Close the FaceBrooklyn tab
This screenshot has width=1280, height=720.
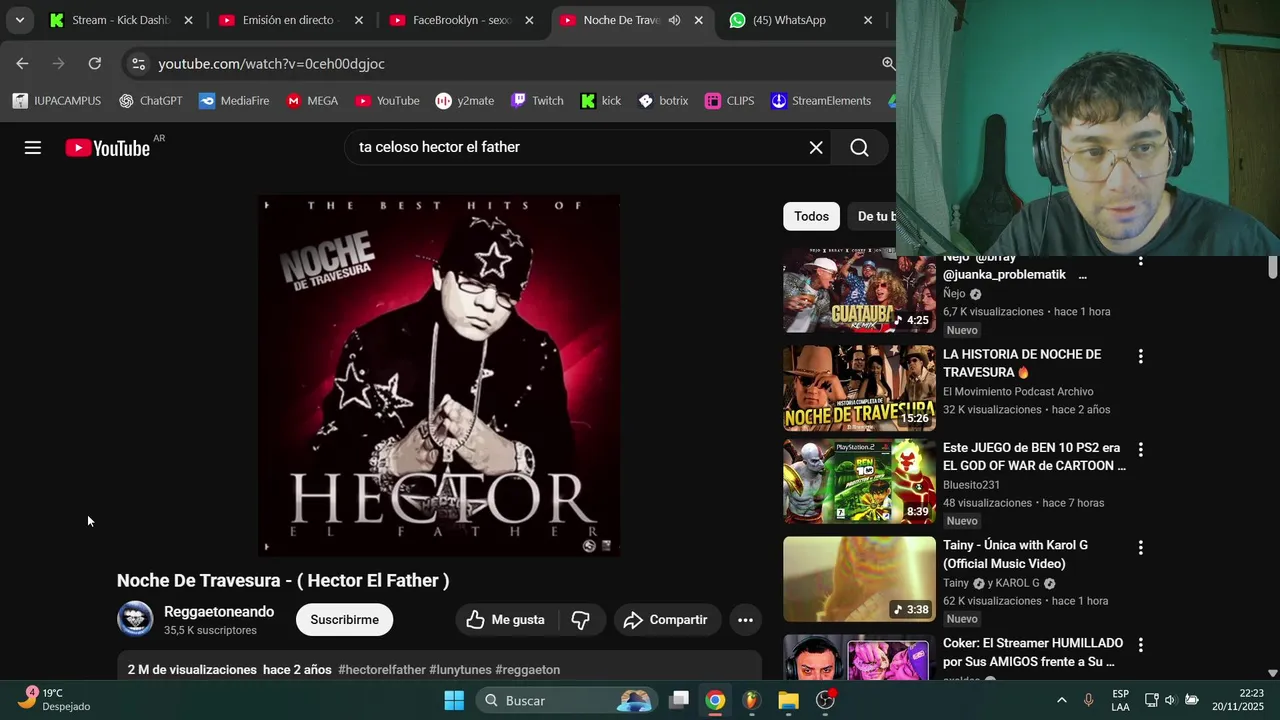529,20
